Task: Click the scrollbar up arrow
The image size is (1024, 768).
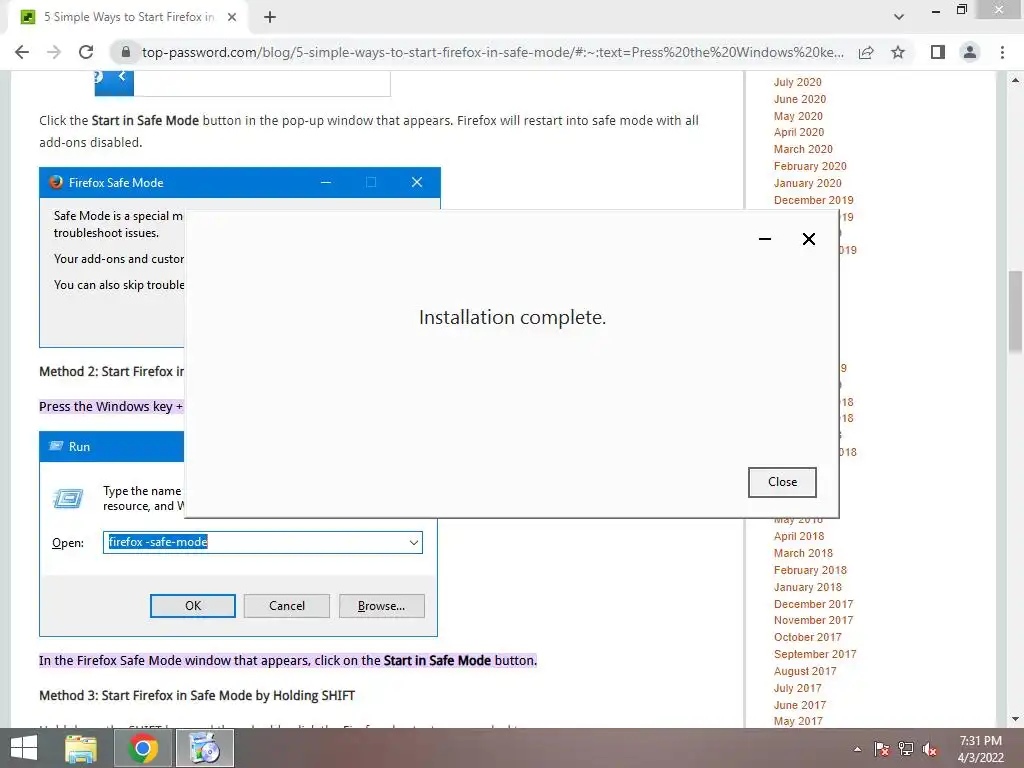Action: 1015,80
